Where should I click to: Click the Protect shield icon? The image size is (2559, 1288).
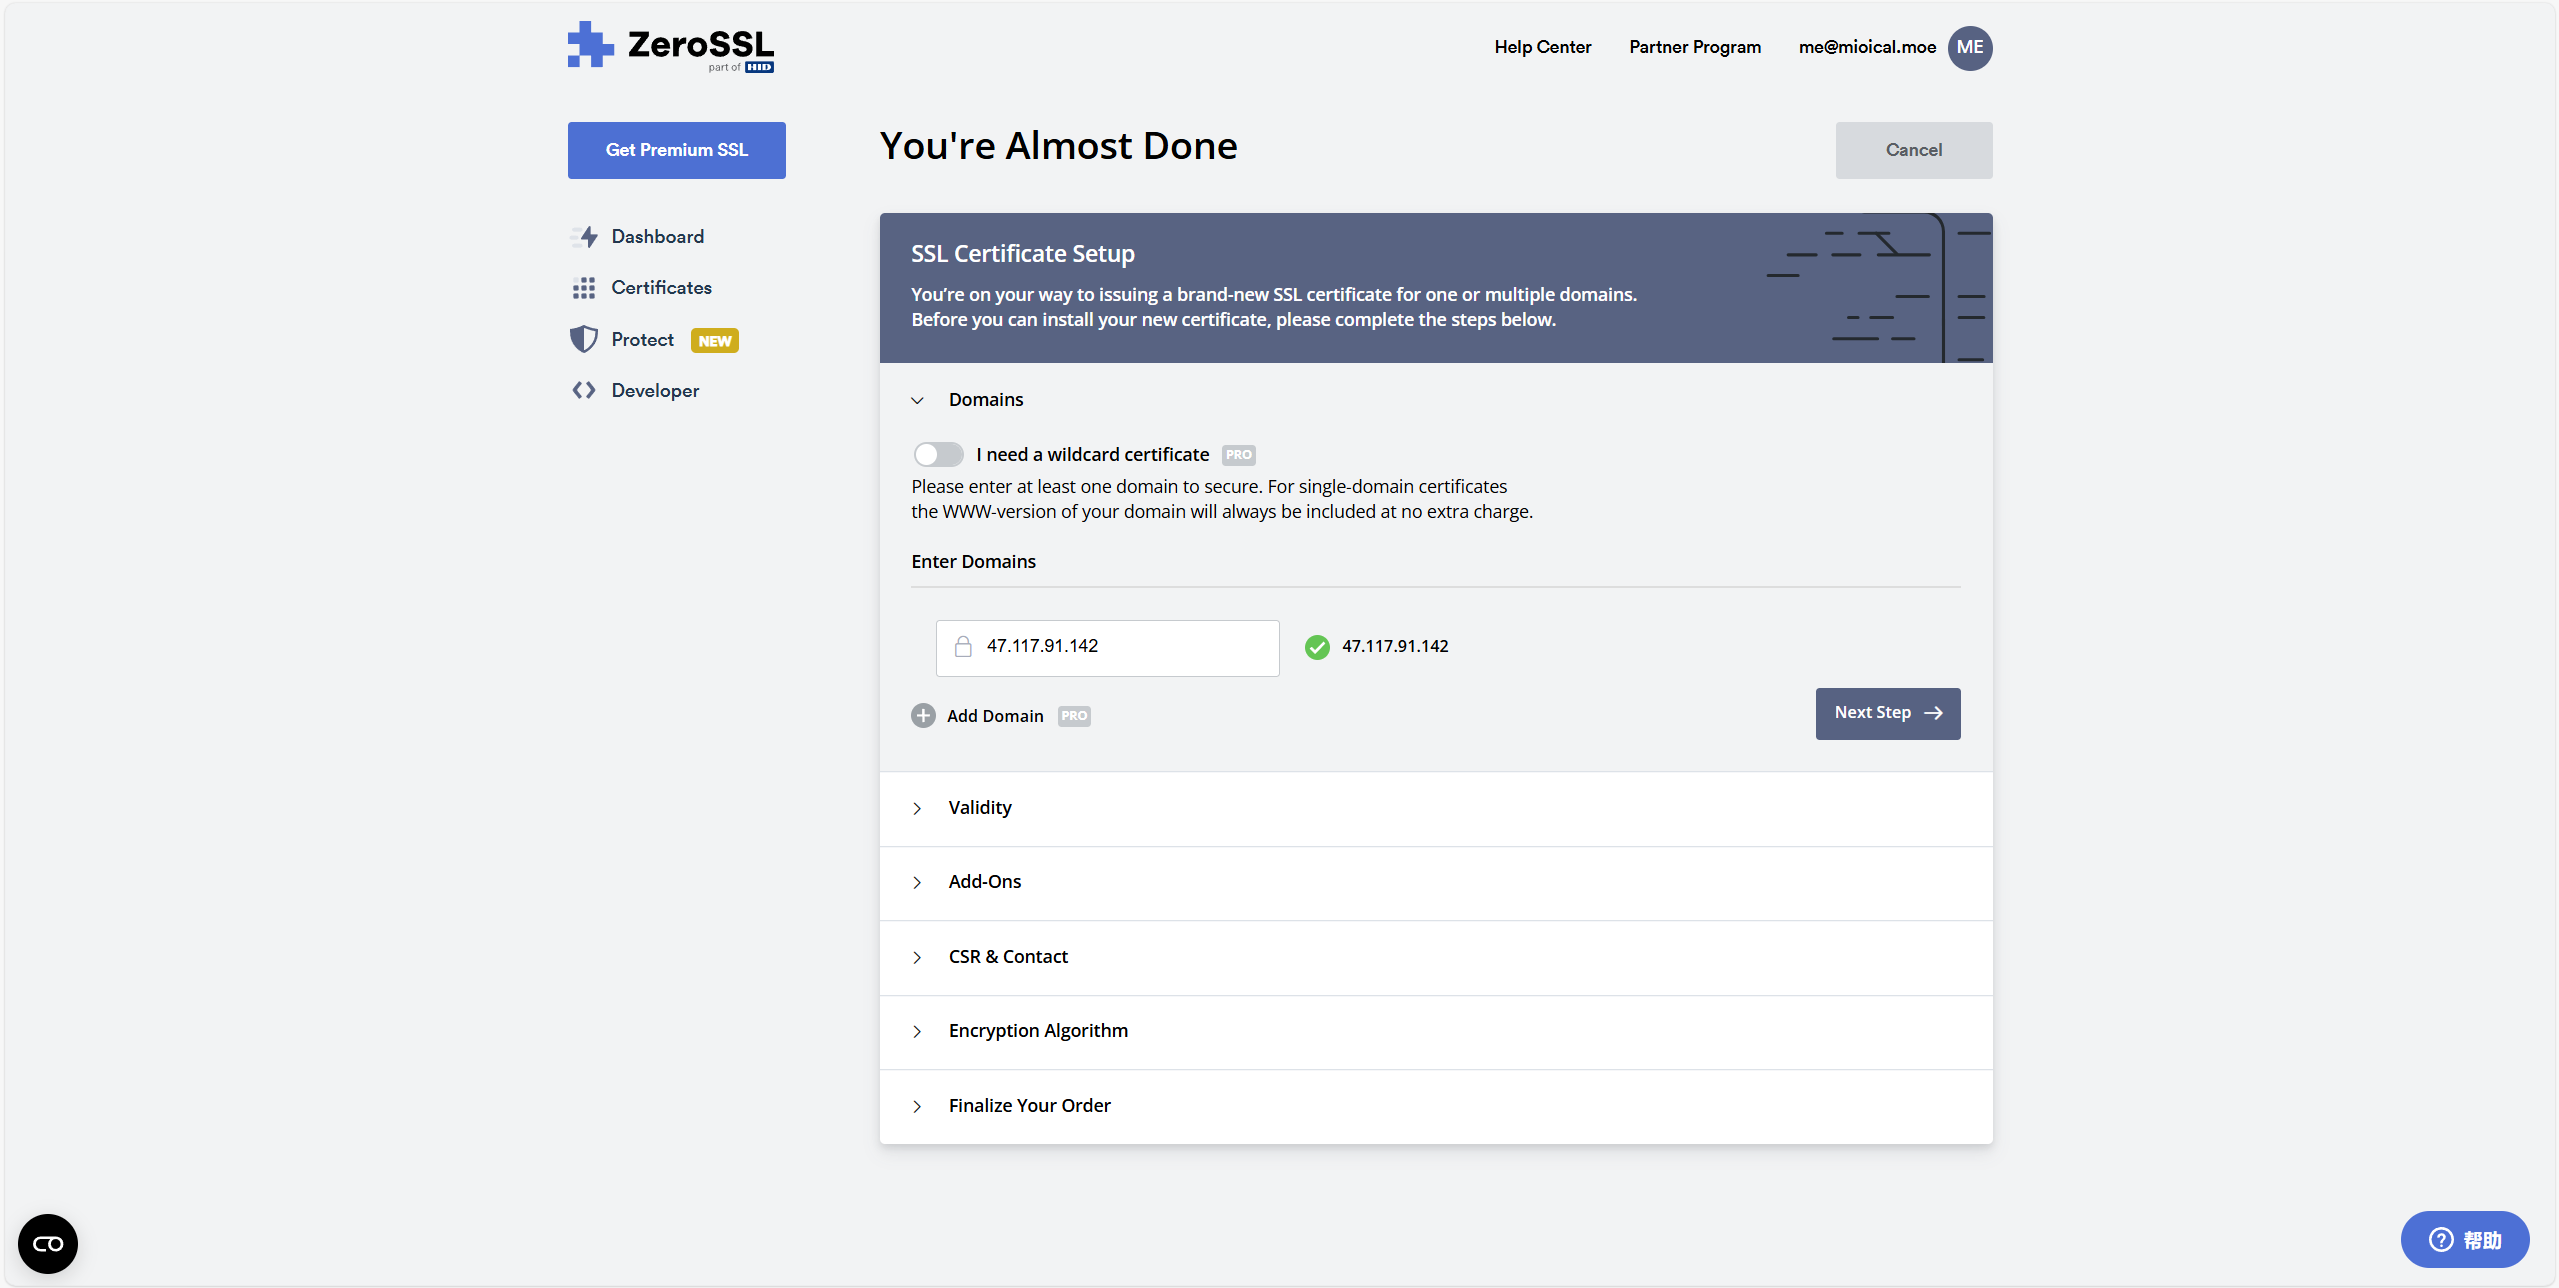584,340
